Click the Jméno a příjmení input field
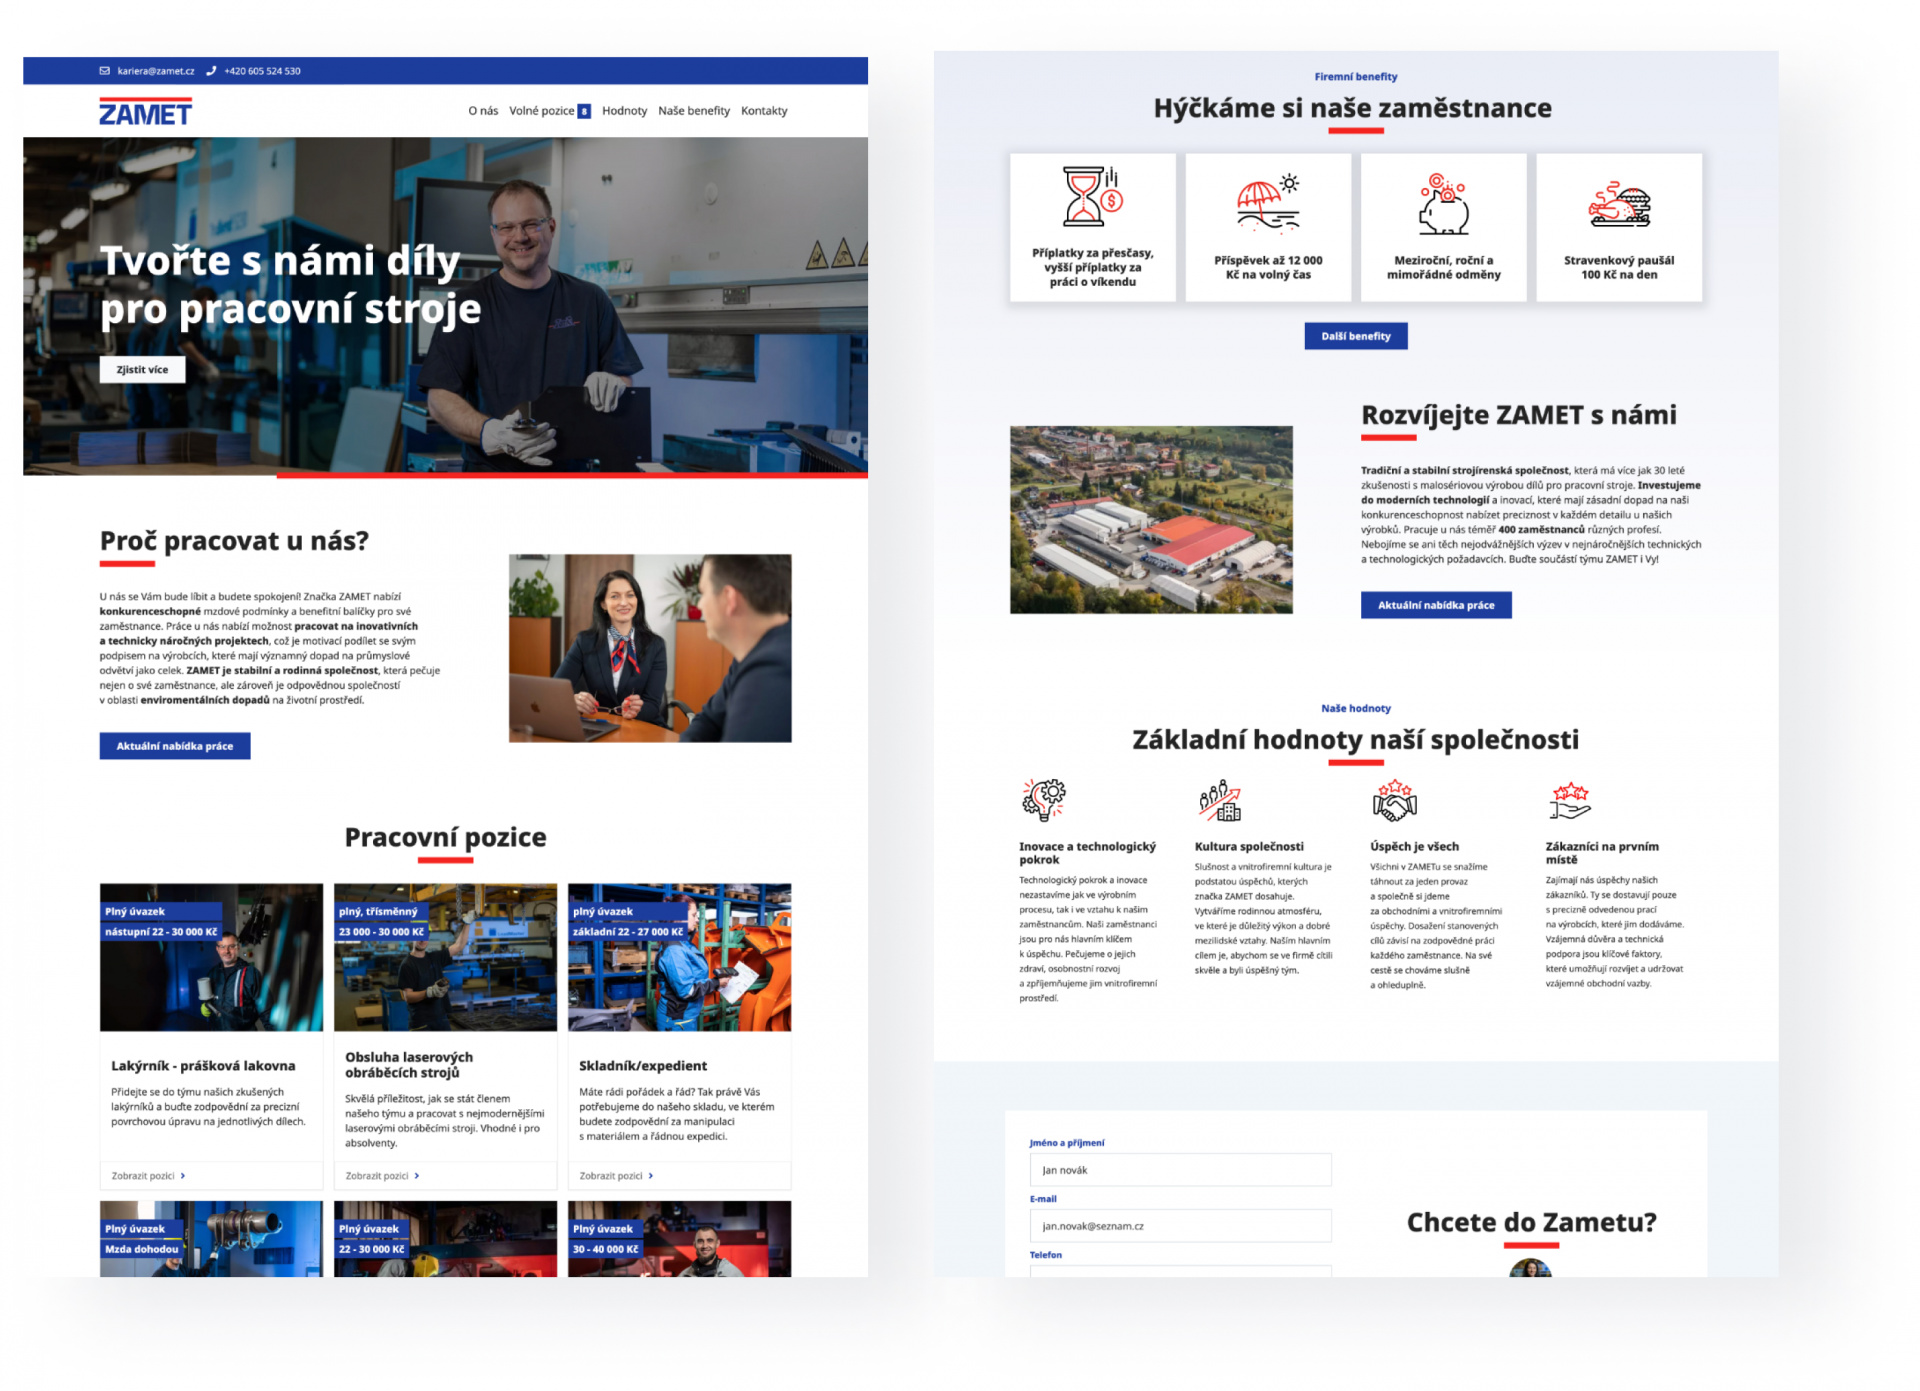This screenshot has width=1920, height=1391. 1180,1170
